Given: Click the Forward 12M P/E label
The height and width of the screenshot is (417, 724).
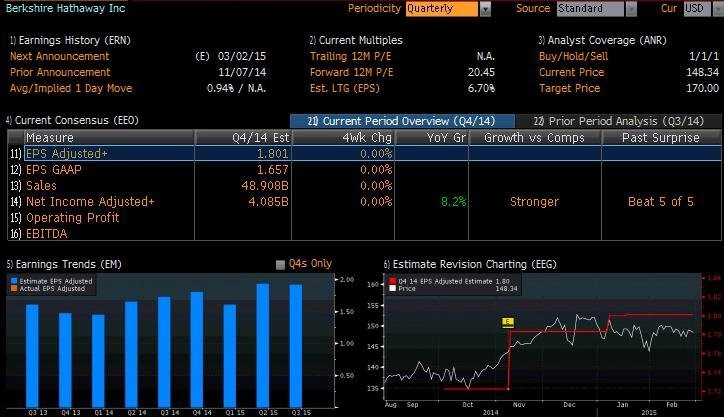Looking at the screenshot, I should coord(351,73).
